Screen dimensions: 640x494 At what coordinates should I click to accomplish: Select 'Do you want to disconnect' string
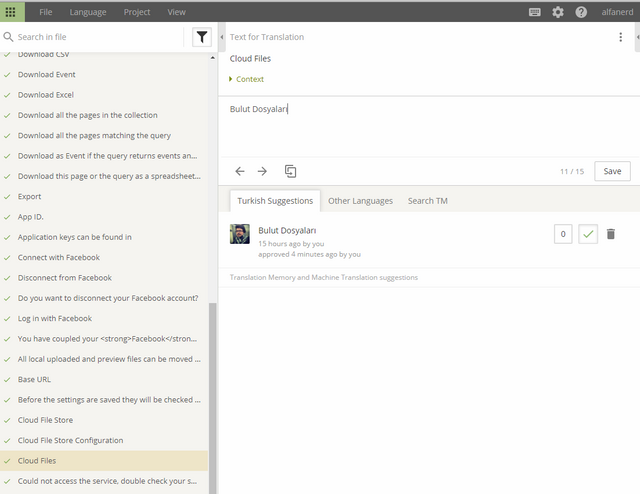coord(104,298)
